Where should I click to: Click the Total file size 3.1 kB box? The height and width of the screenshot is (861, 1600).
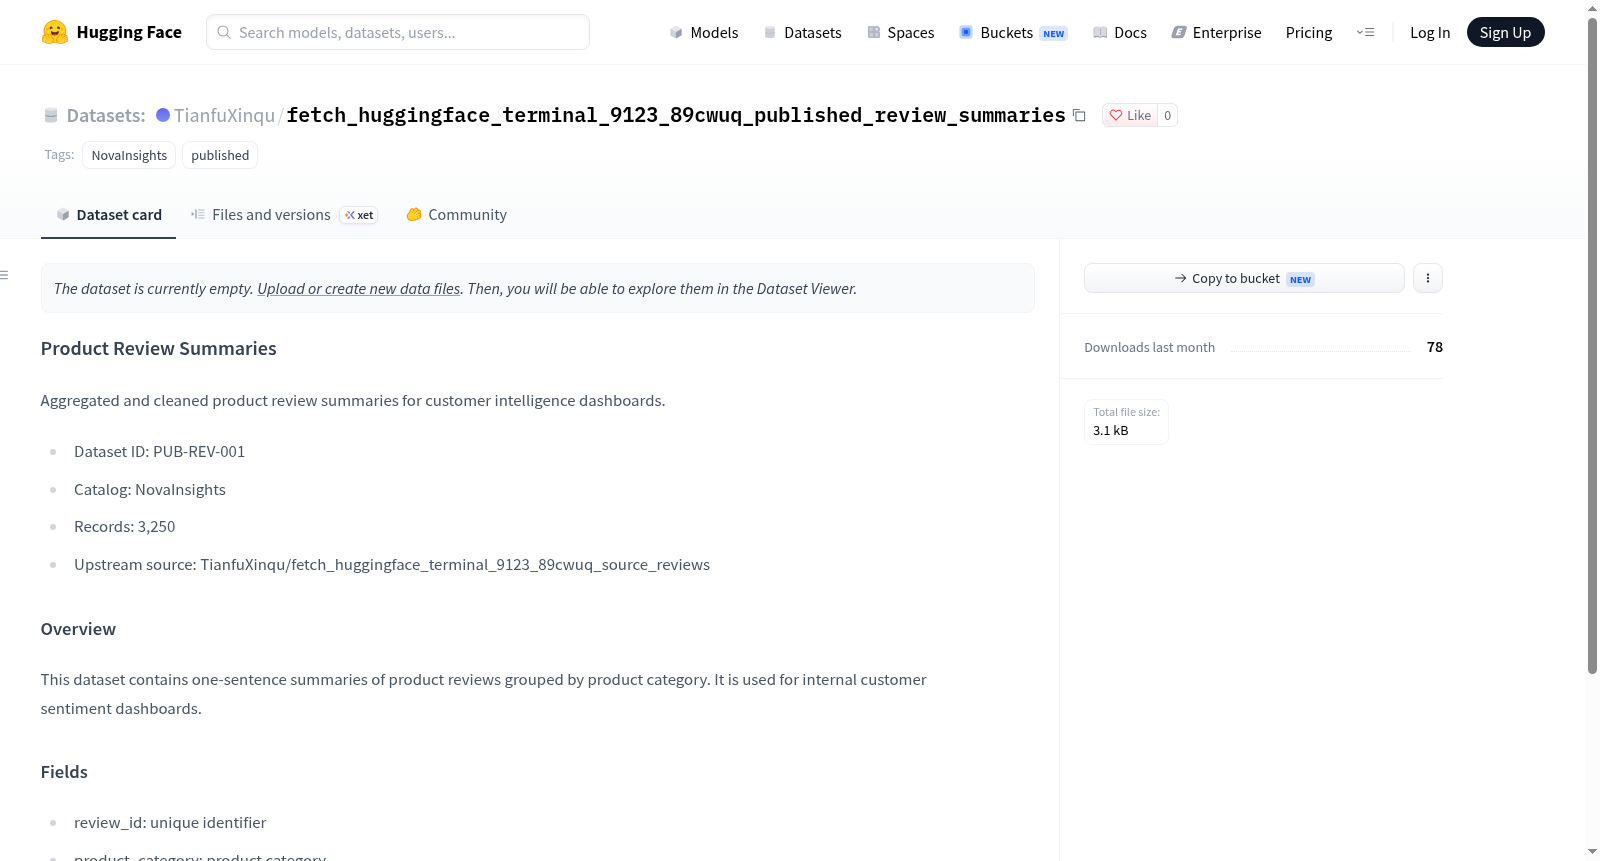point(1126,422)
